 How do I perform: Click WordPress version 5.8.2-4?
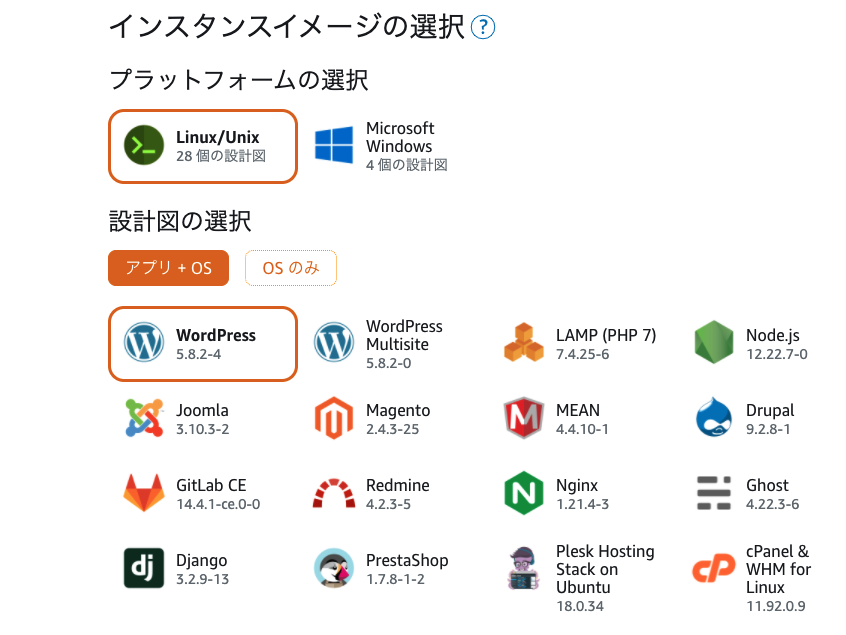point(199,354)
